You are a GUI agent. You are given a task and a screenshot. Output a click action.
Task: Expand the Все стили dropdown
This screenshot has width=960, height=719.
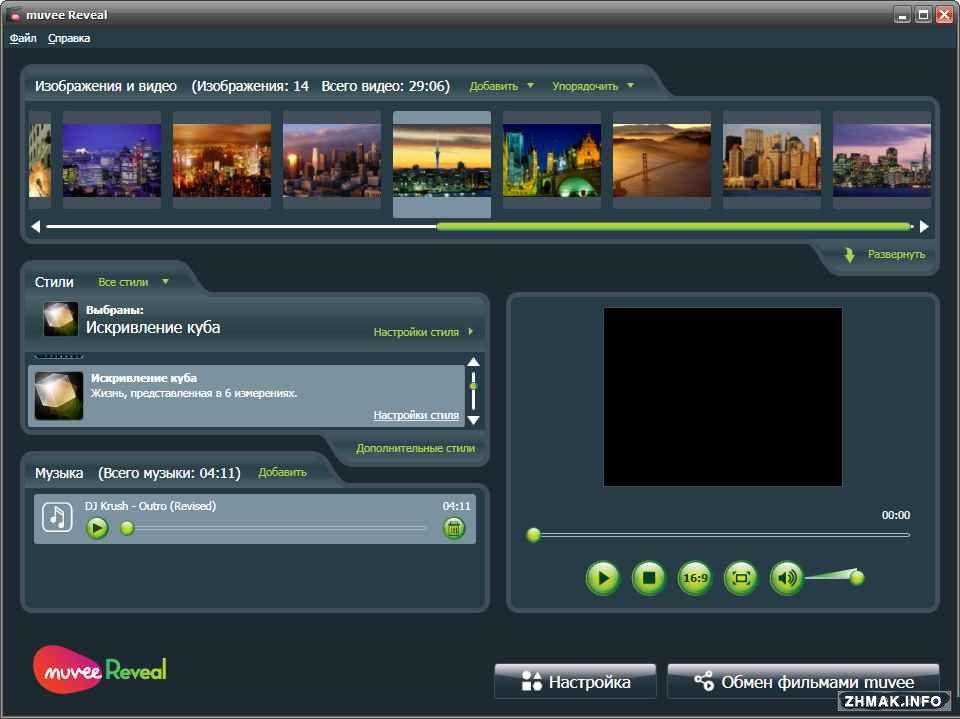[132, 282]
